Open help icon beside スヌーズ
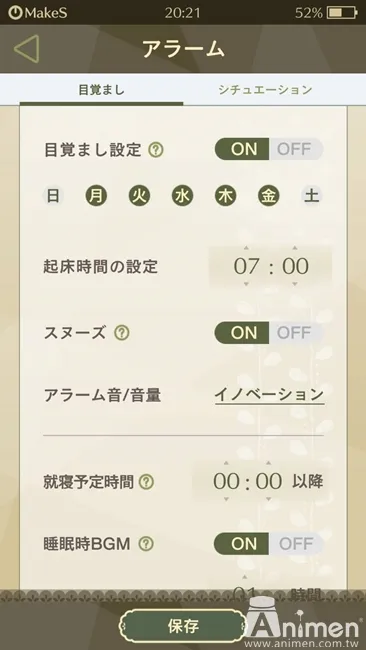Image resolution: width=366 pixels, height=650 pixels. click(x=122, y=333)
